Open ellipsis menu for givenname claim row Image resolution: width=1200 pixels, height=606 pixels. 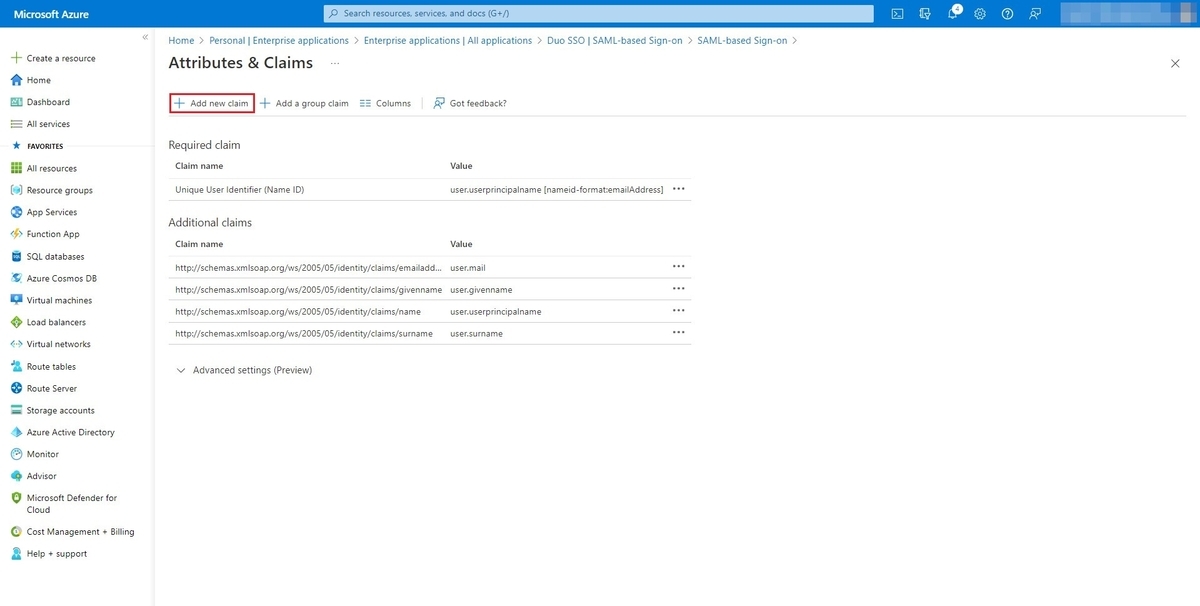679,289
